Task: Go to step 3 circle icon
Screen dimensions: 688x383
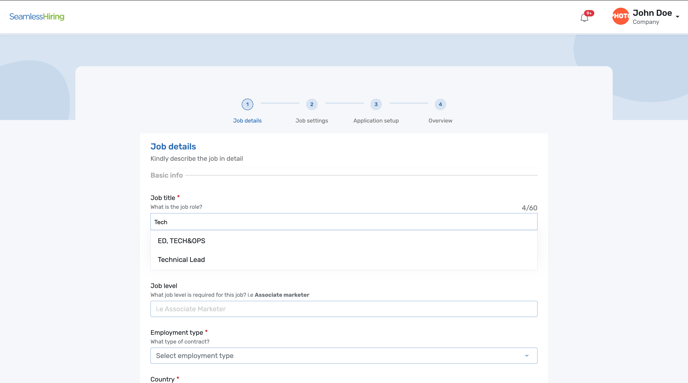Action: [x=376, y=104]
